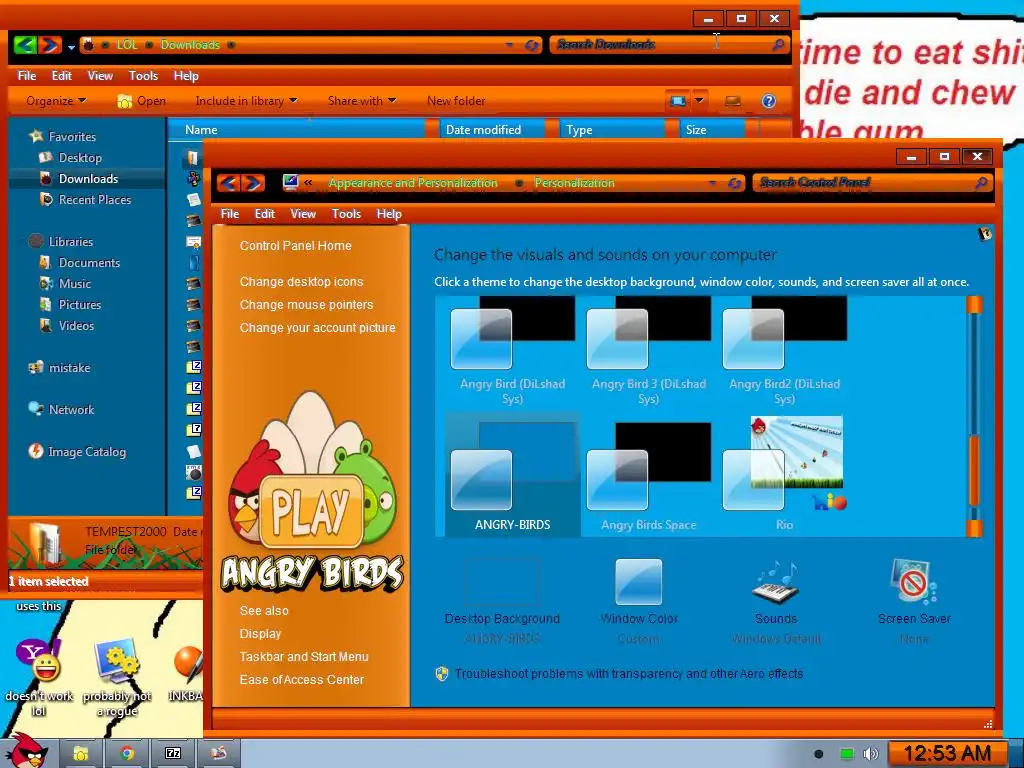This screenshot has width=1024, height=768.
Task: Open the Organize dropdown
Action: (56, 101)
